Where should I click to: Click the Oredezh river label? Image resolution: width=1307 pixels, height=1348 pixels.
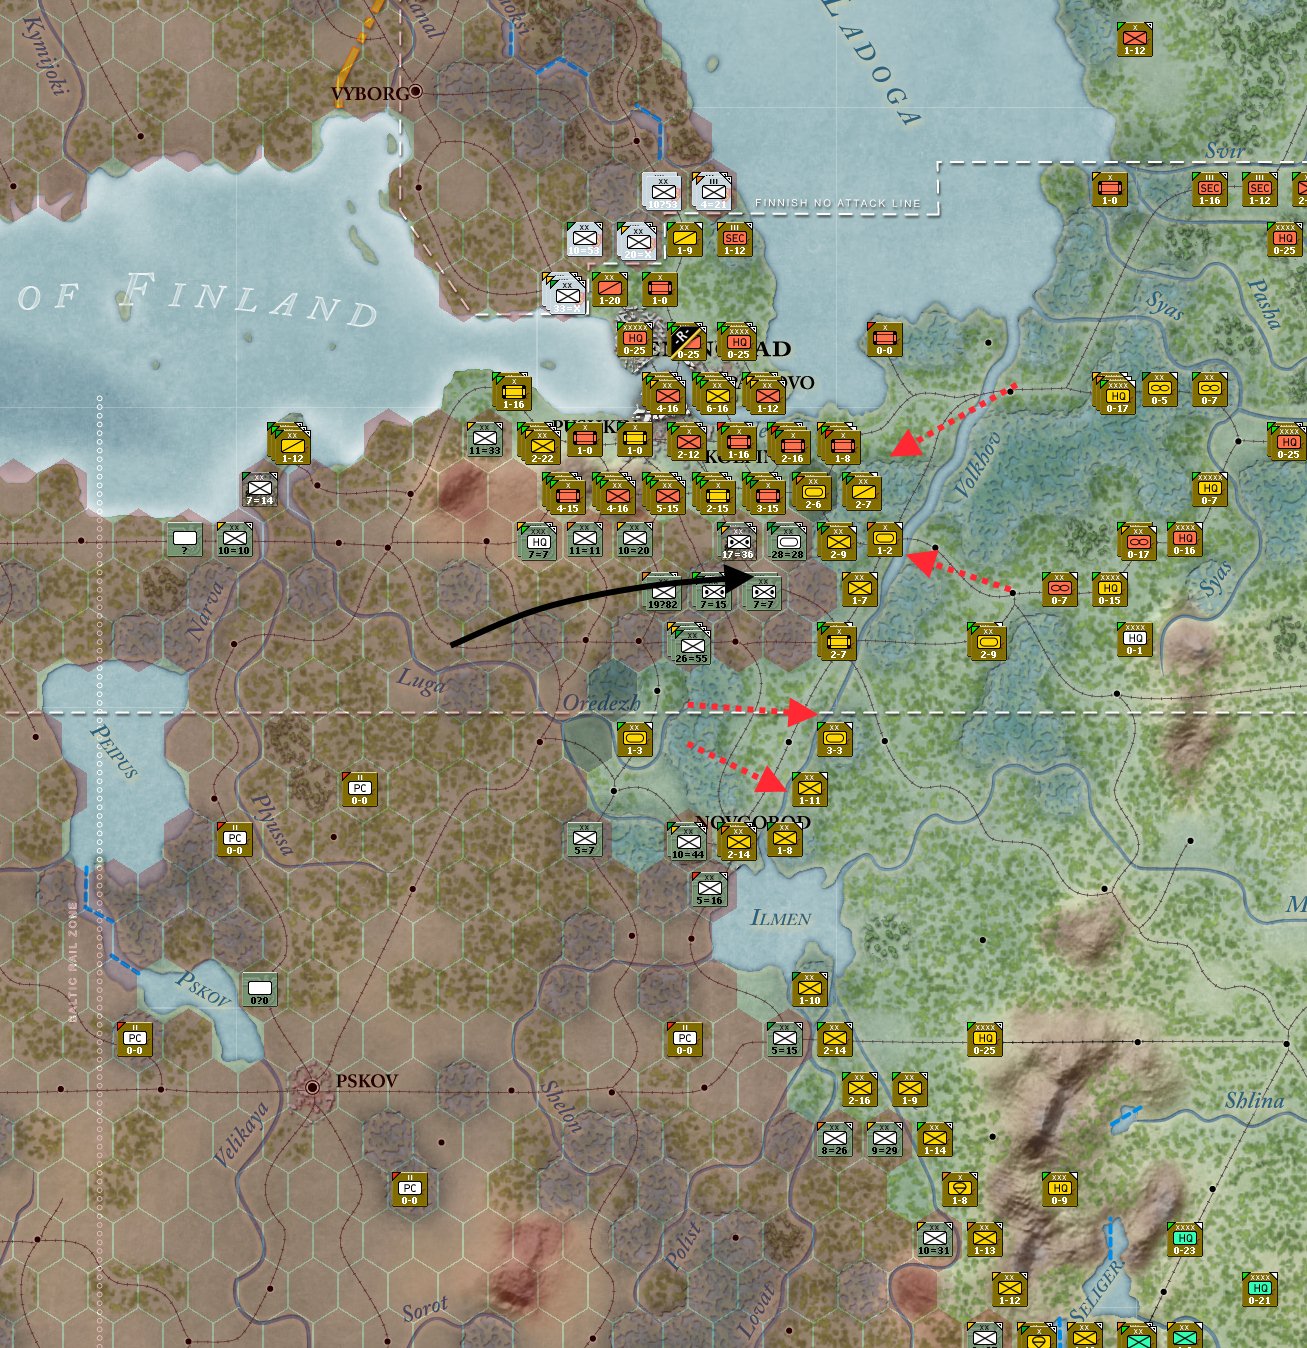[600, 703]
